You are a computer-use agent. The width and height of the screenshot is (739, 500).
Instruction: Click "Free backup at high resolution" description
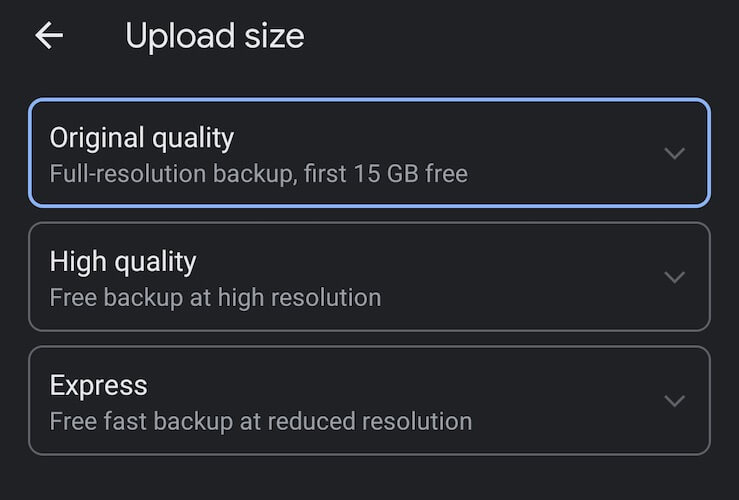pyautogui.click(x=215, y=298)
